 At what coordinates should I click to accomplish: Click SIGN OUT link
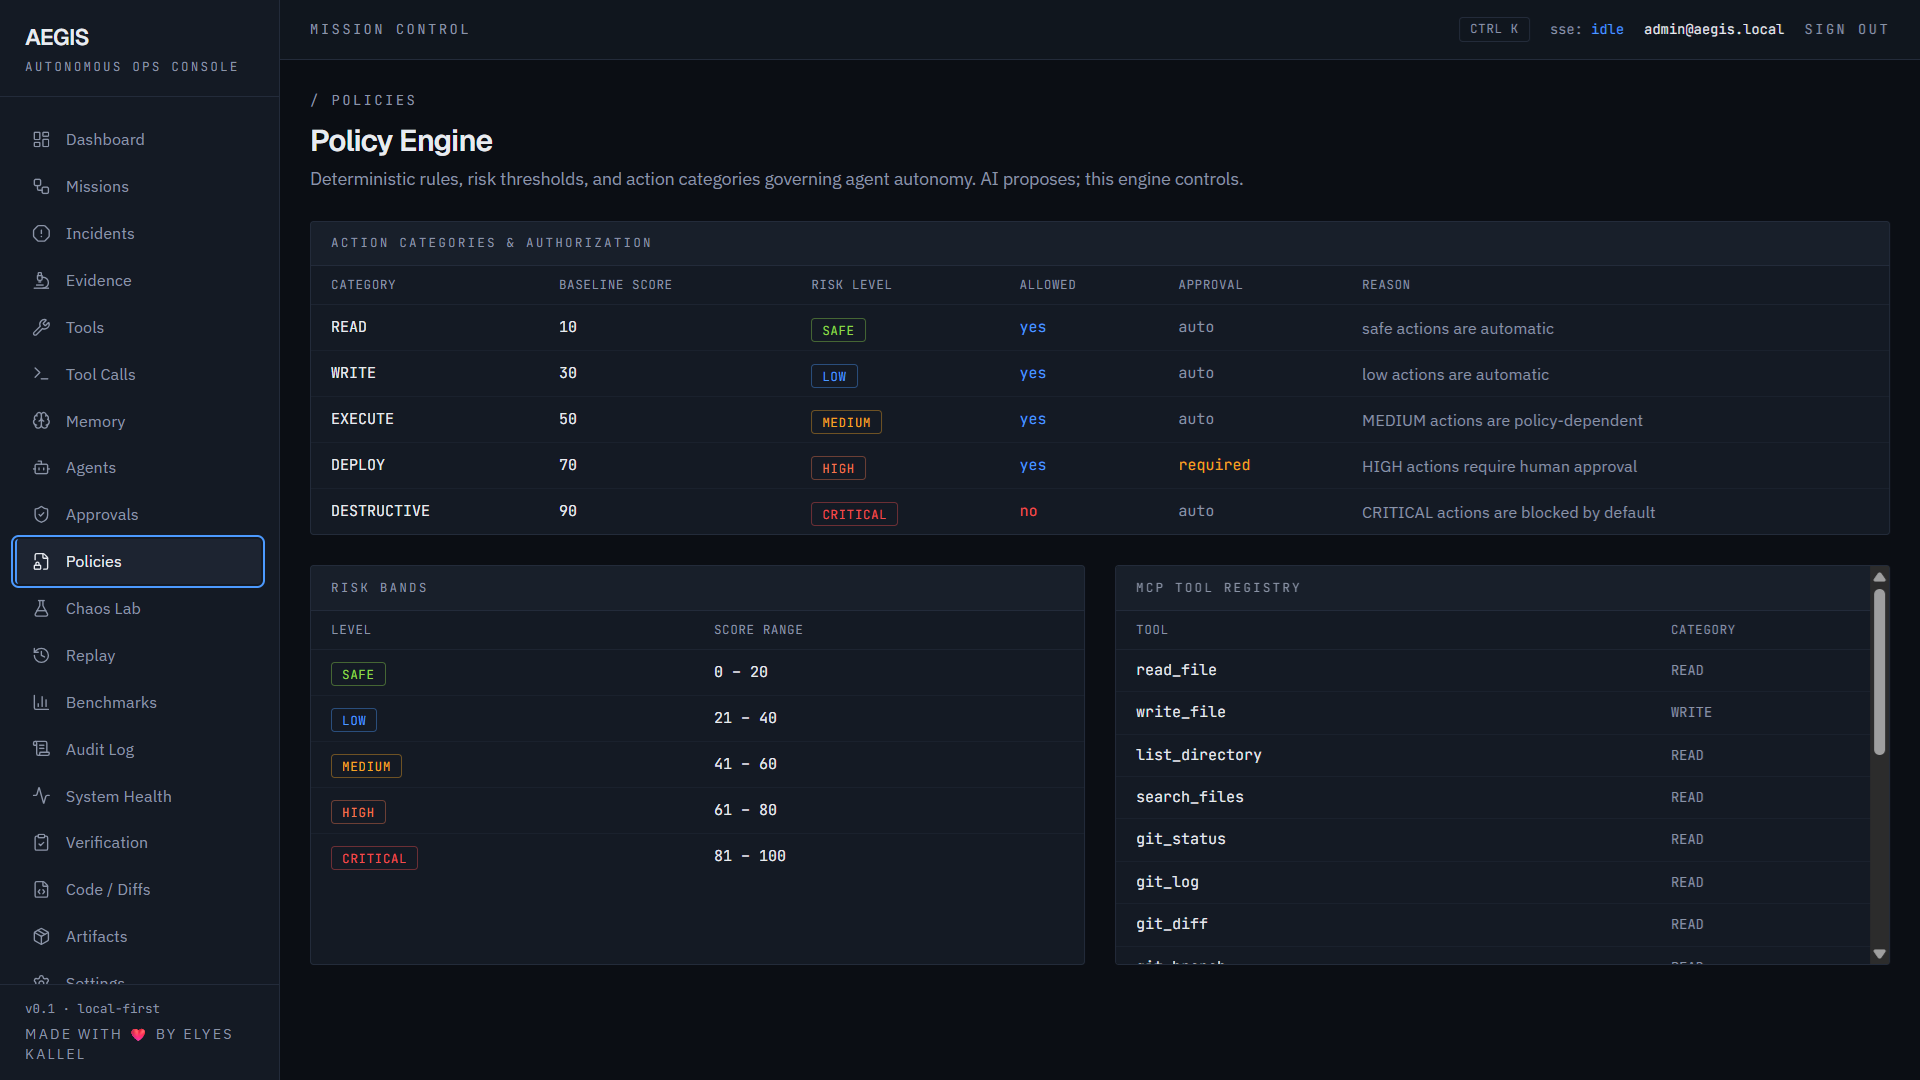point(1846,30)
